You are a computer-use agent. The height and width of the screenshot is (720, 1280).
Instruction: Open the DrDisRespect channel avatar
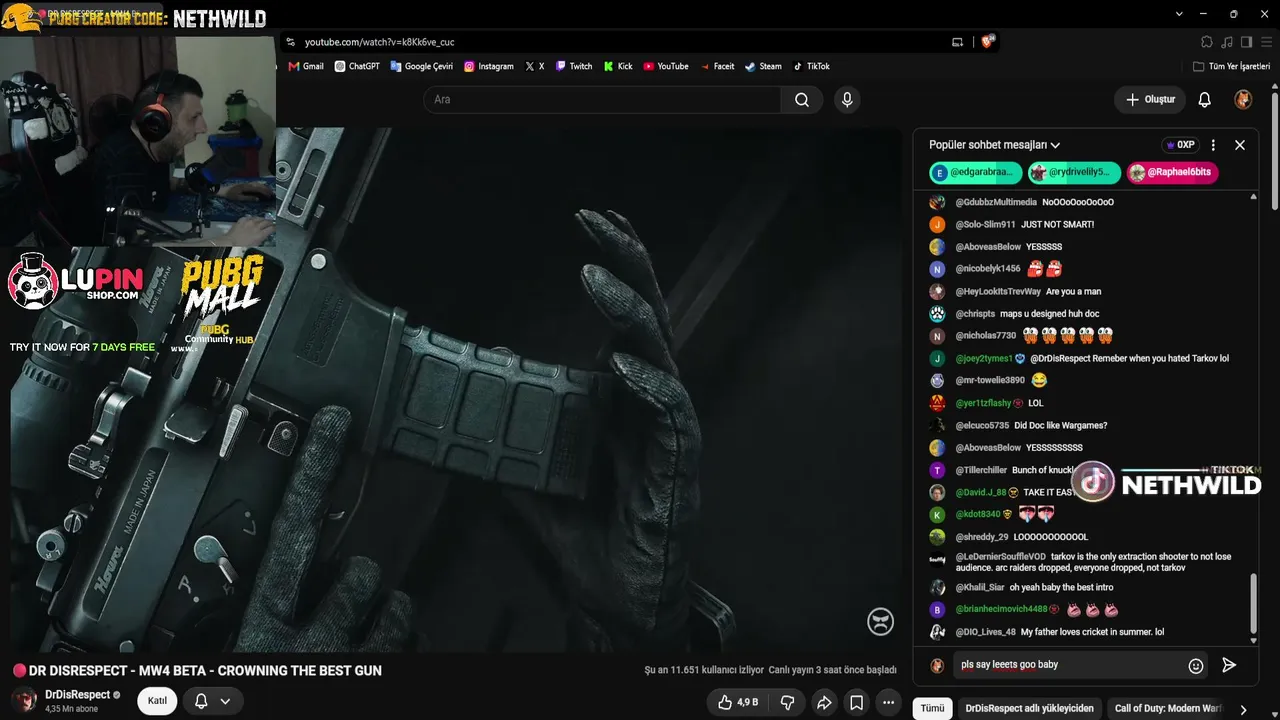tap(23, 700)
